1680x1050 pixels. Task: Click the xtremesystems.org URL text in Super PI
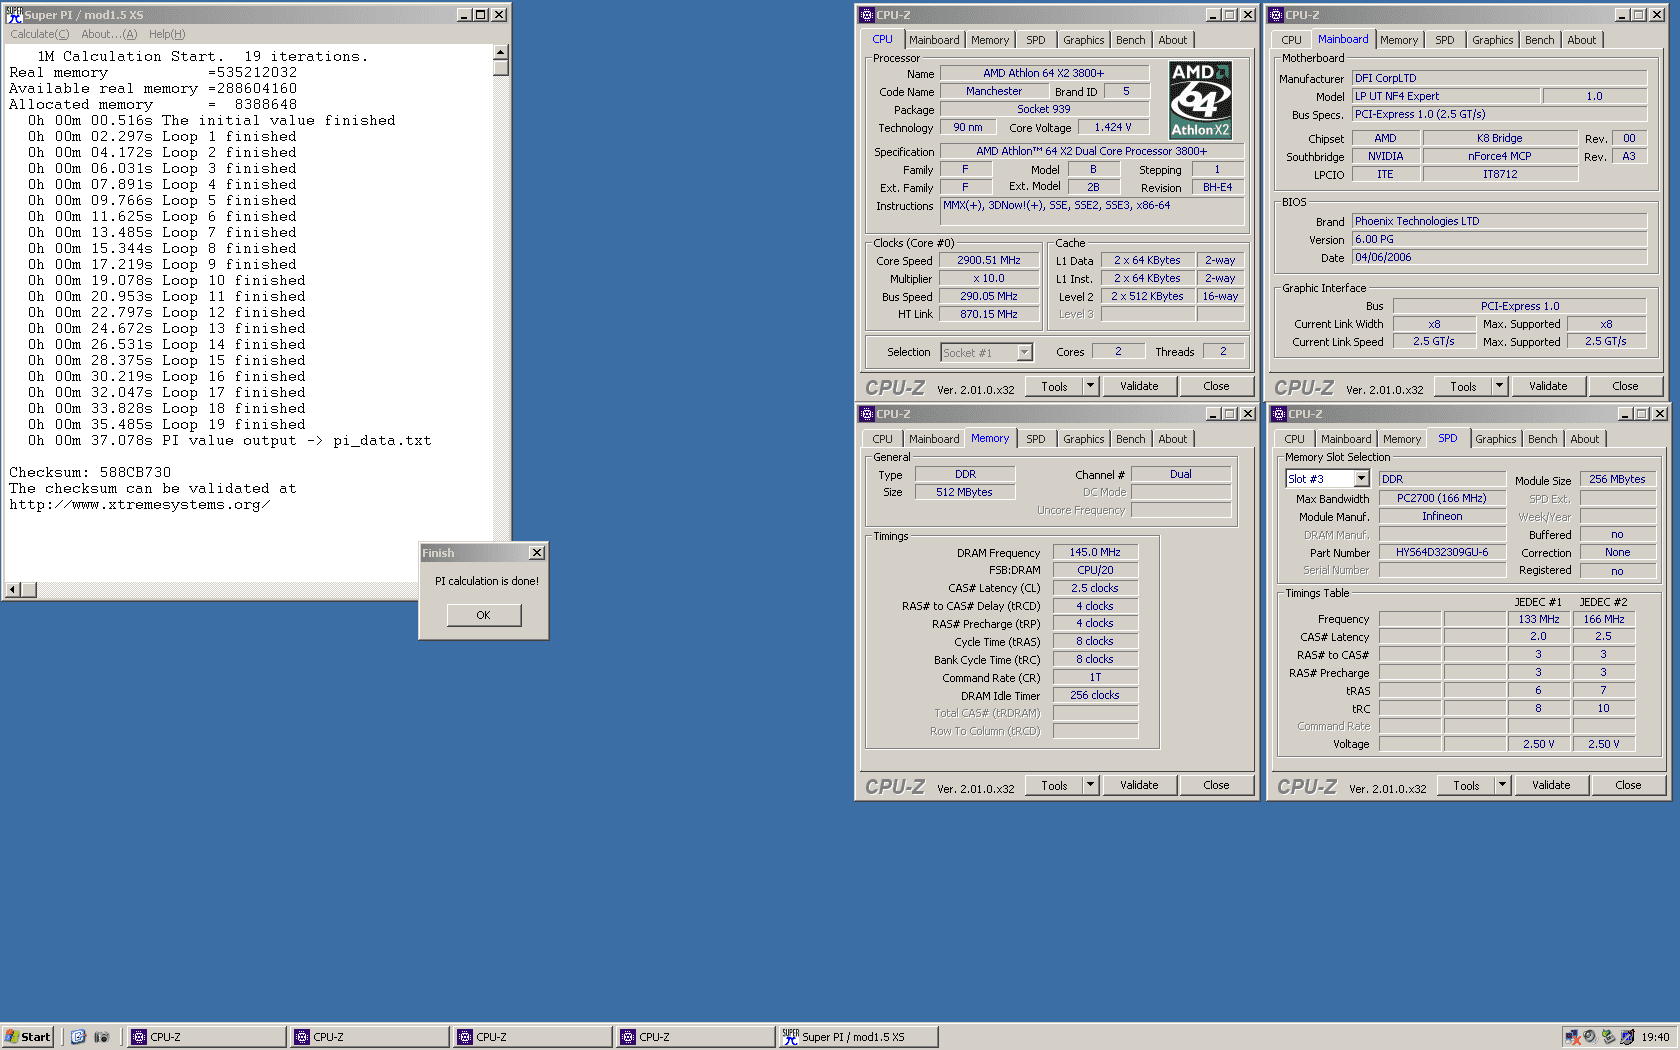point(139,504)
